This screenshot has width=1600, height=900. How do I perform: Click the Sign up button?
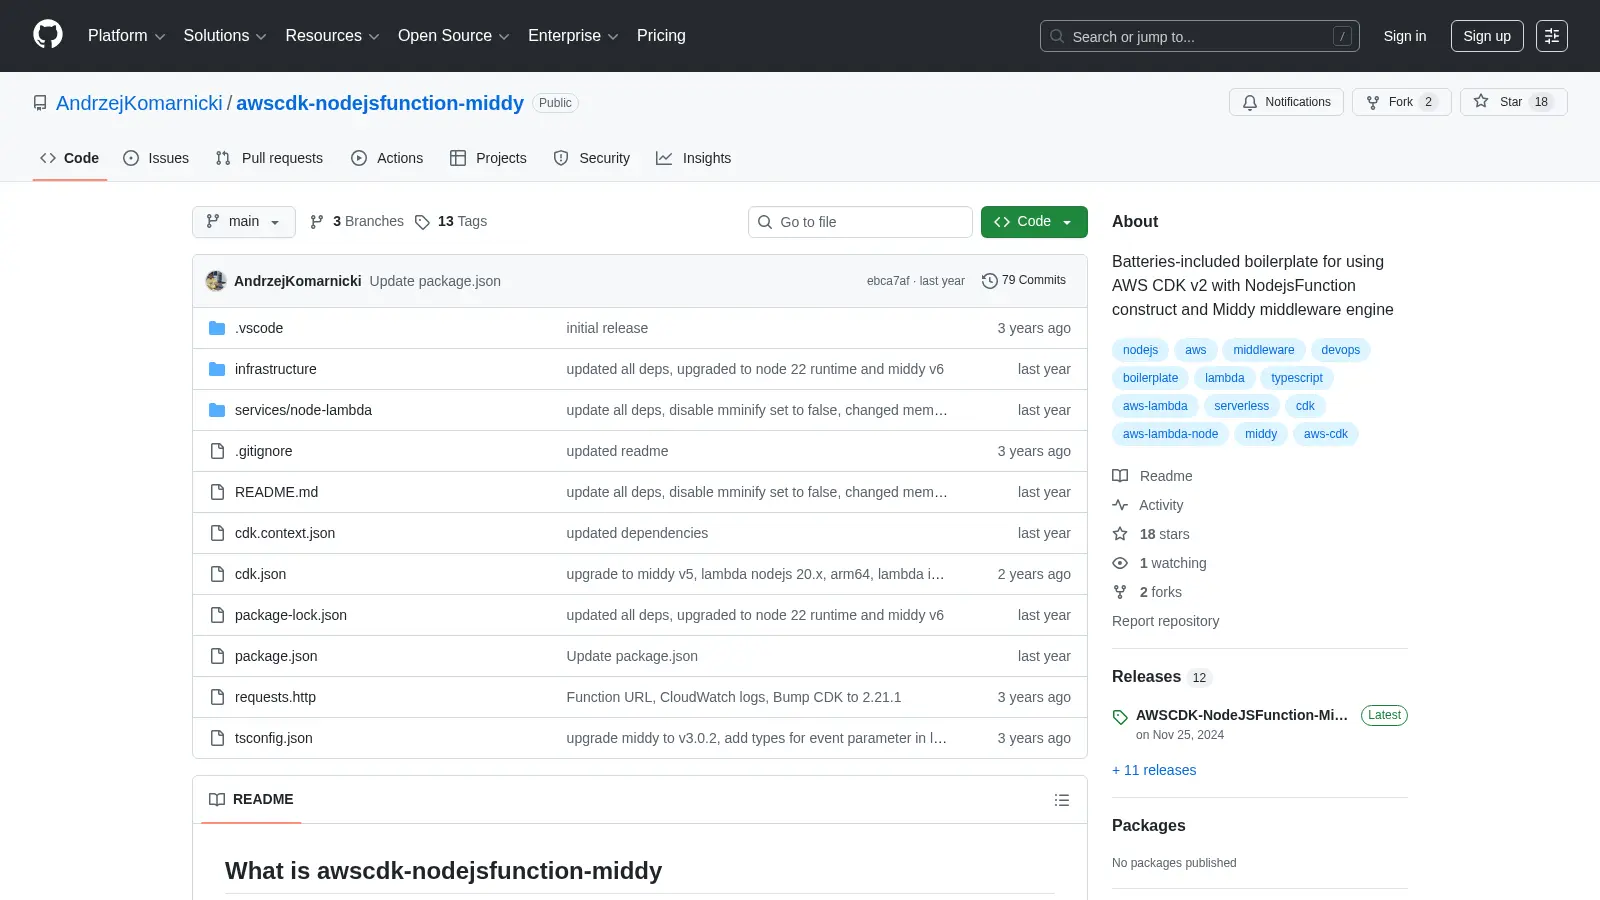1487,36
